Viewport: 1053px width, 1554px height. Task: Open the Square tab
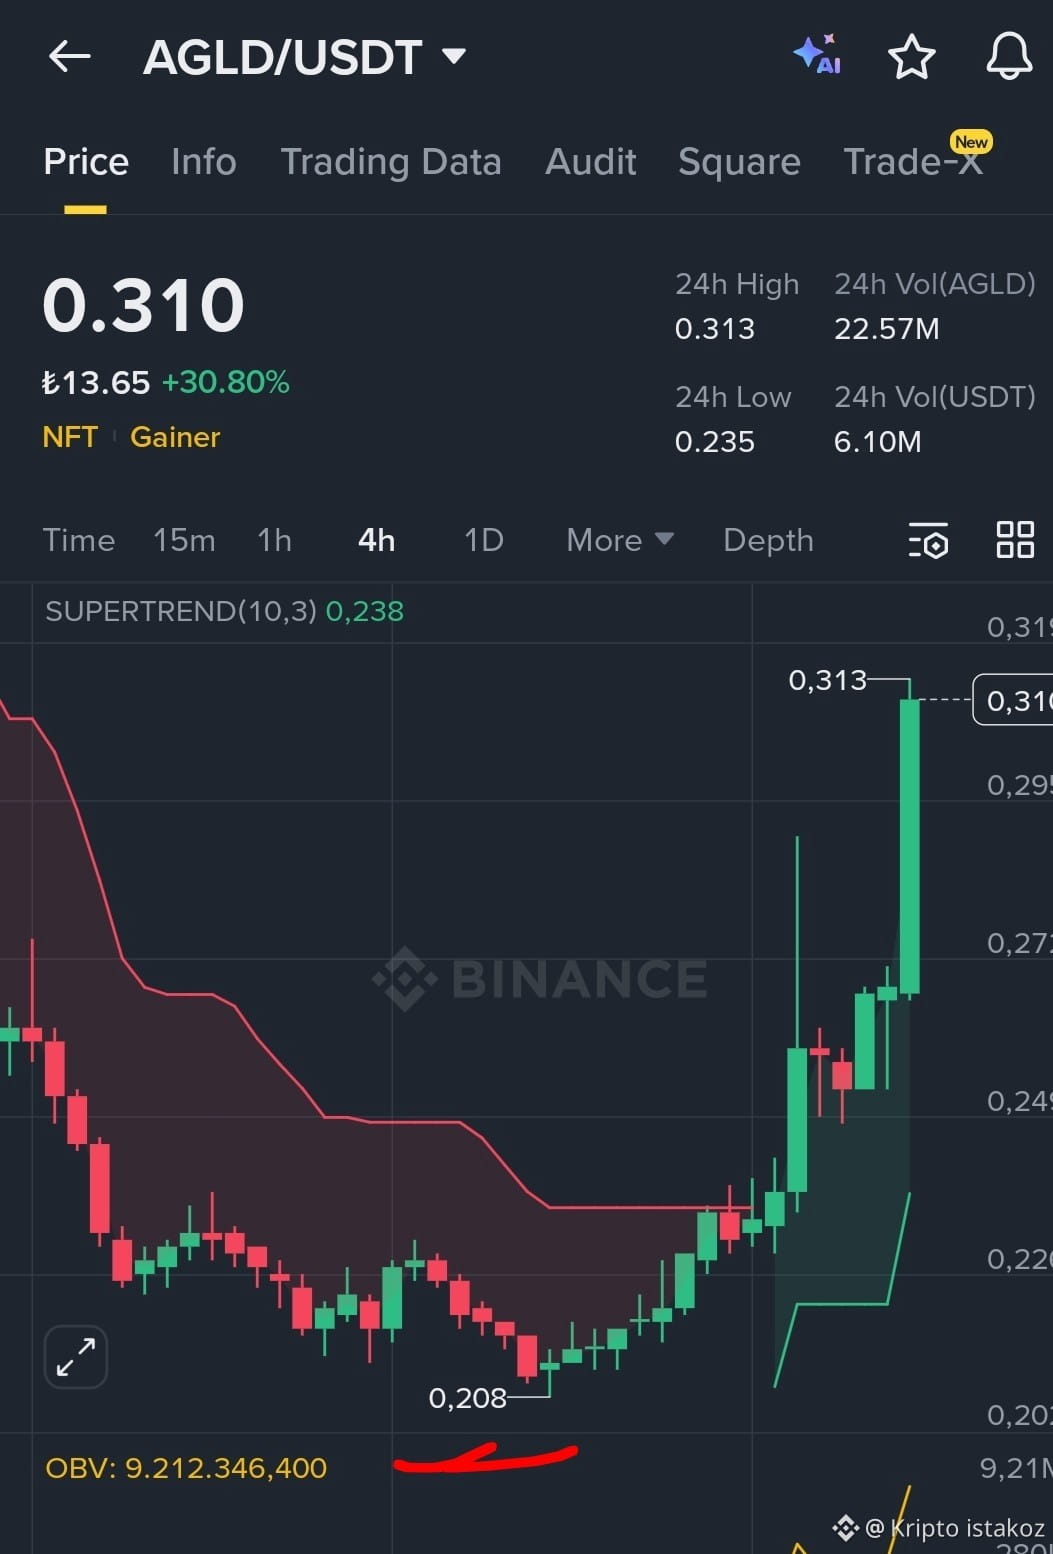point(739,162)
